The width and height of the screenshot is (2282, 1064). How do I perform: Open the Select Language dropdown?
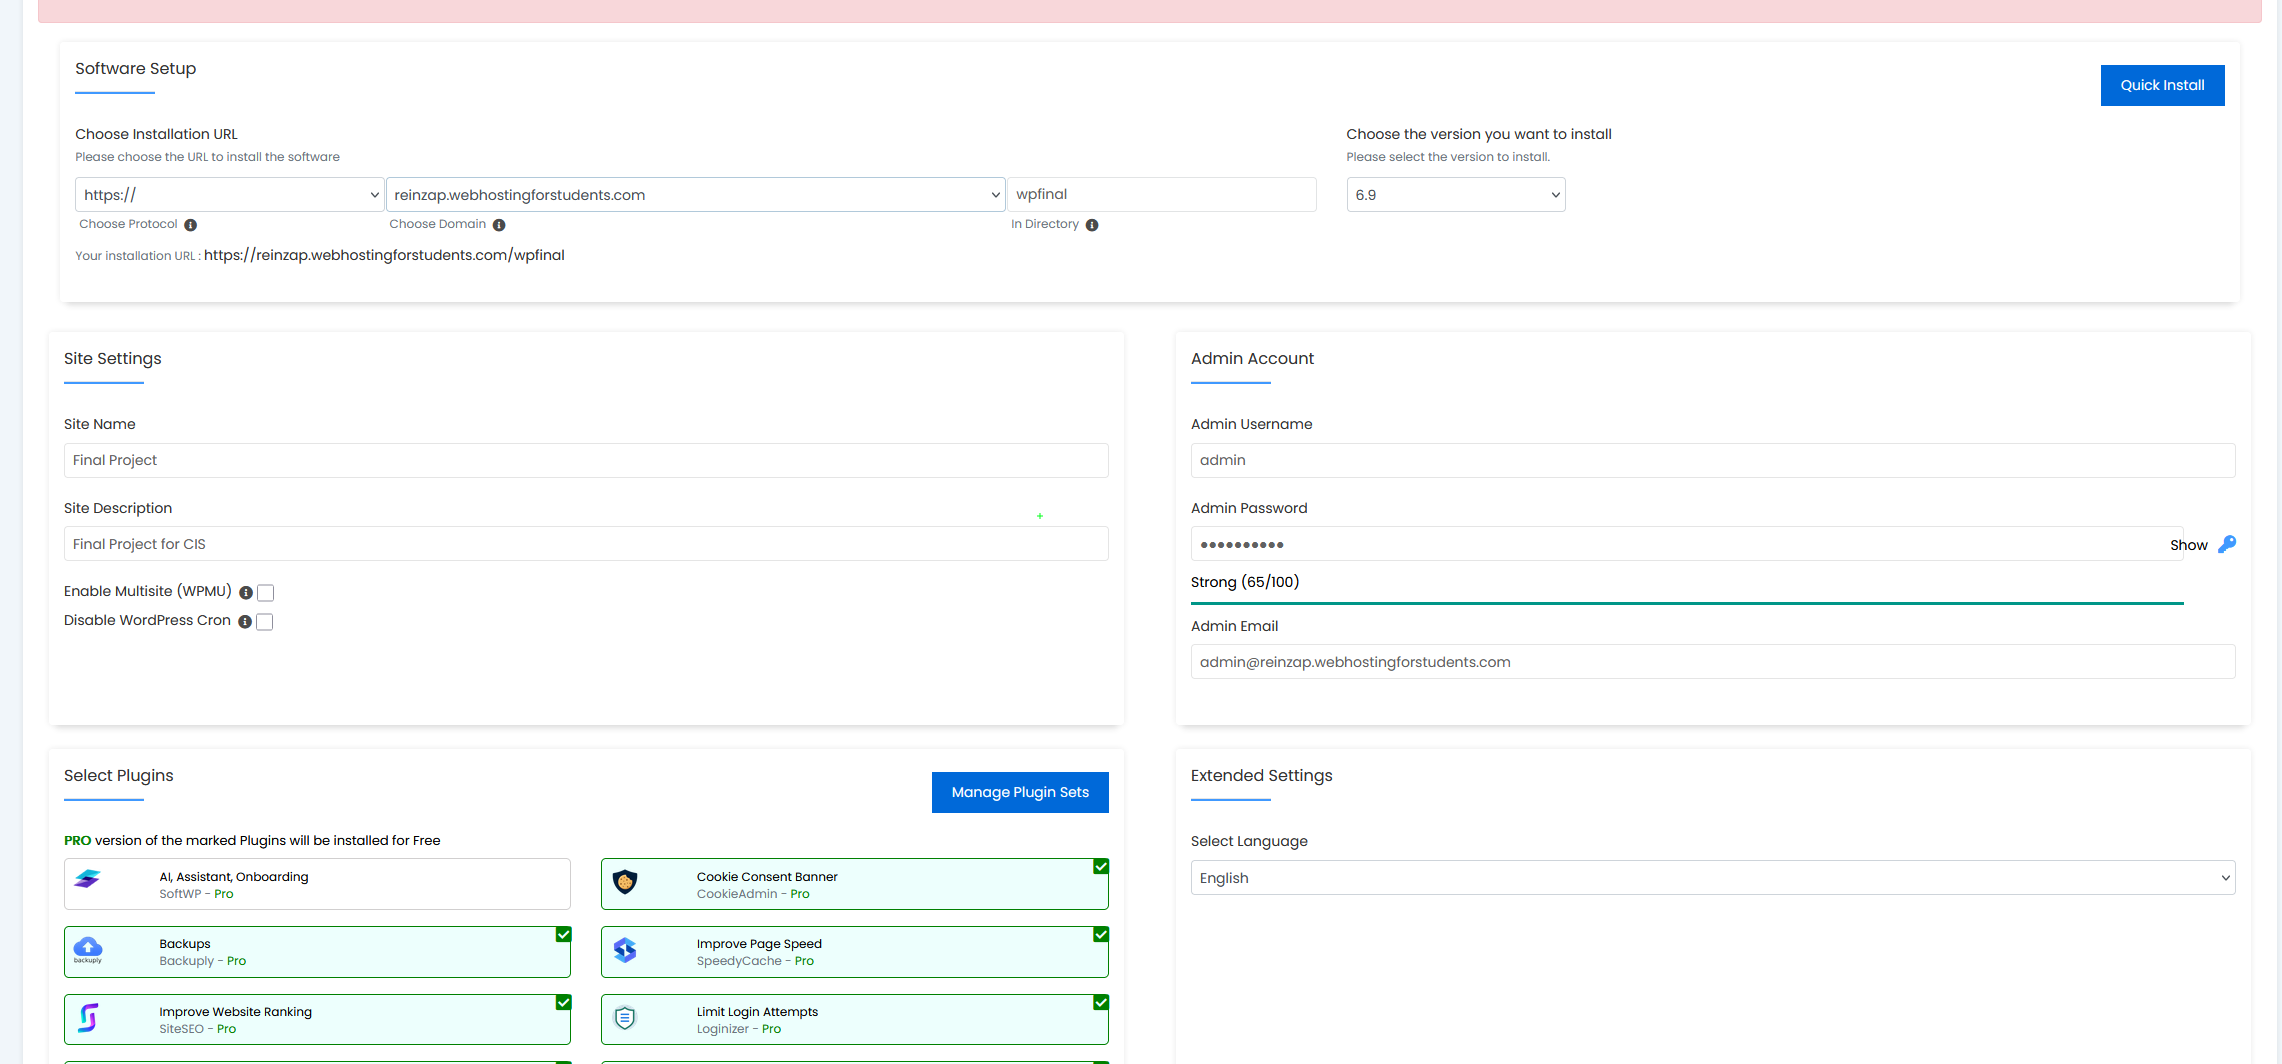click(1712, 878)
